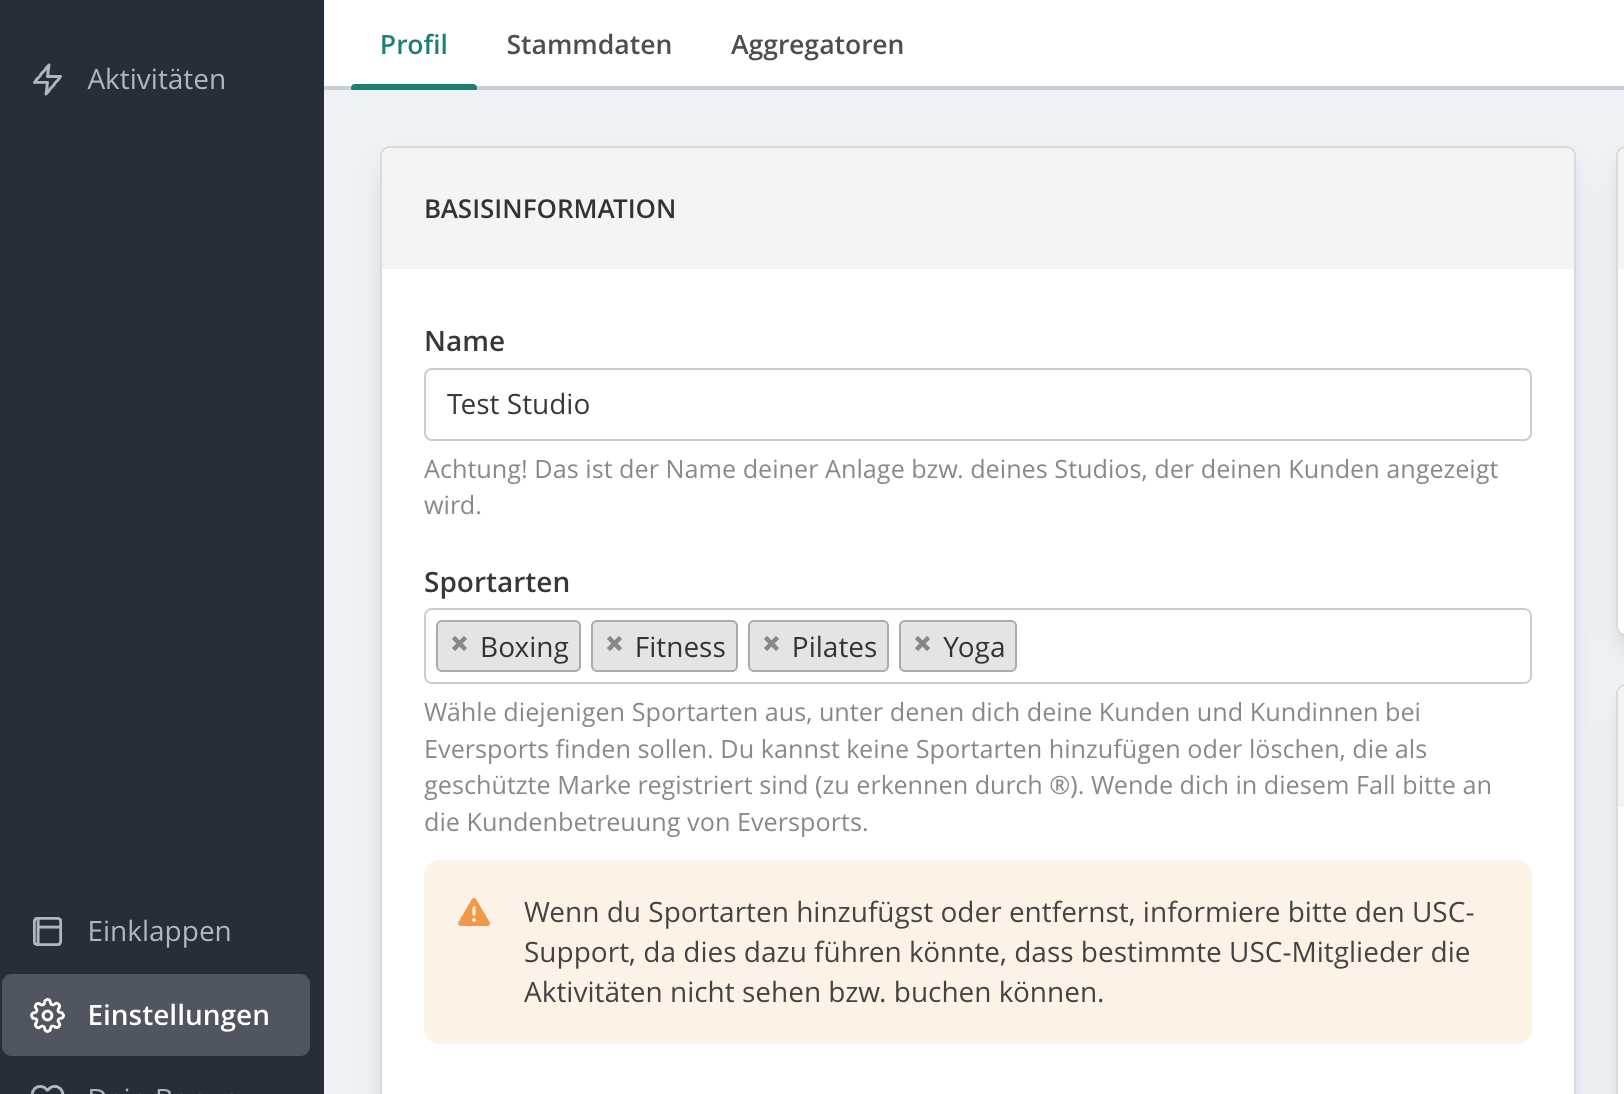Click the Aktivitäten lightning bolt icon
1624x1094 pixels.
47,79
